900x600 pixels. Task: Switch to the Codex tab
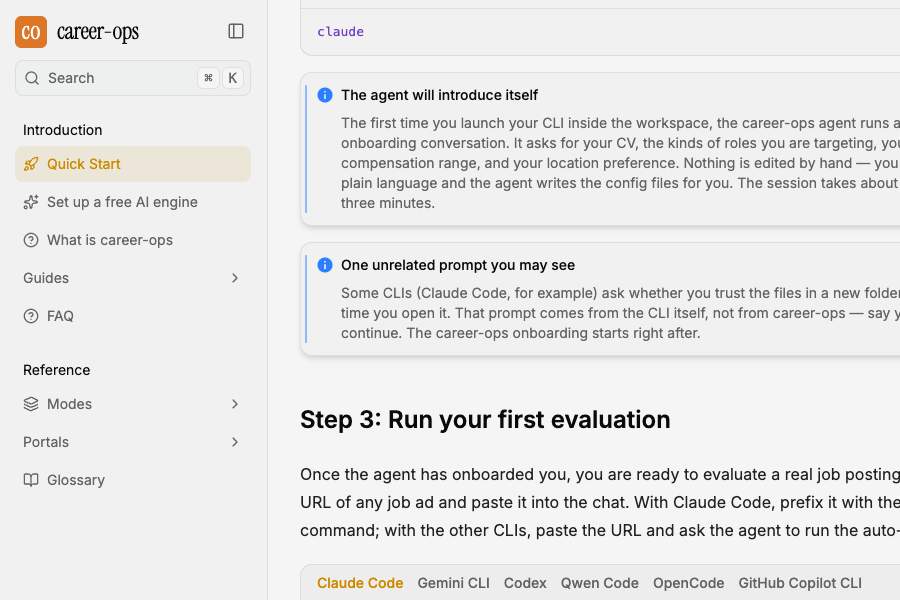point(525,583)
